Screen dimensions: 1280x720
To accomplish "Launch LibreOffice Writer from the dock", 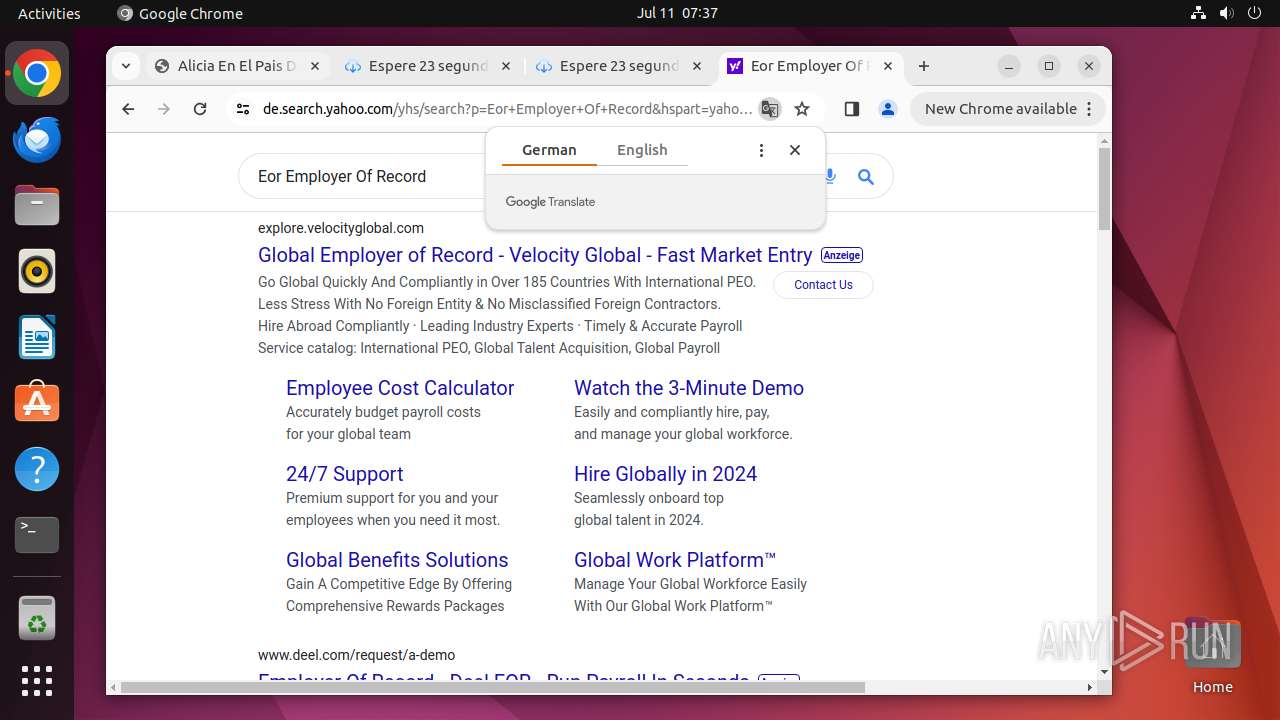I will [x=37, y=338].
